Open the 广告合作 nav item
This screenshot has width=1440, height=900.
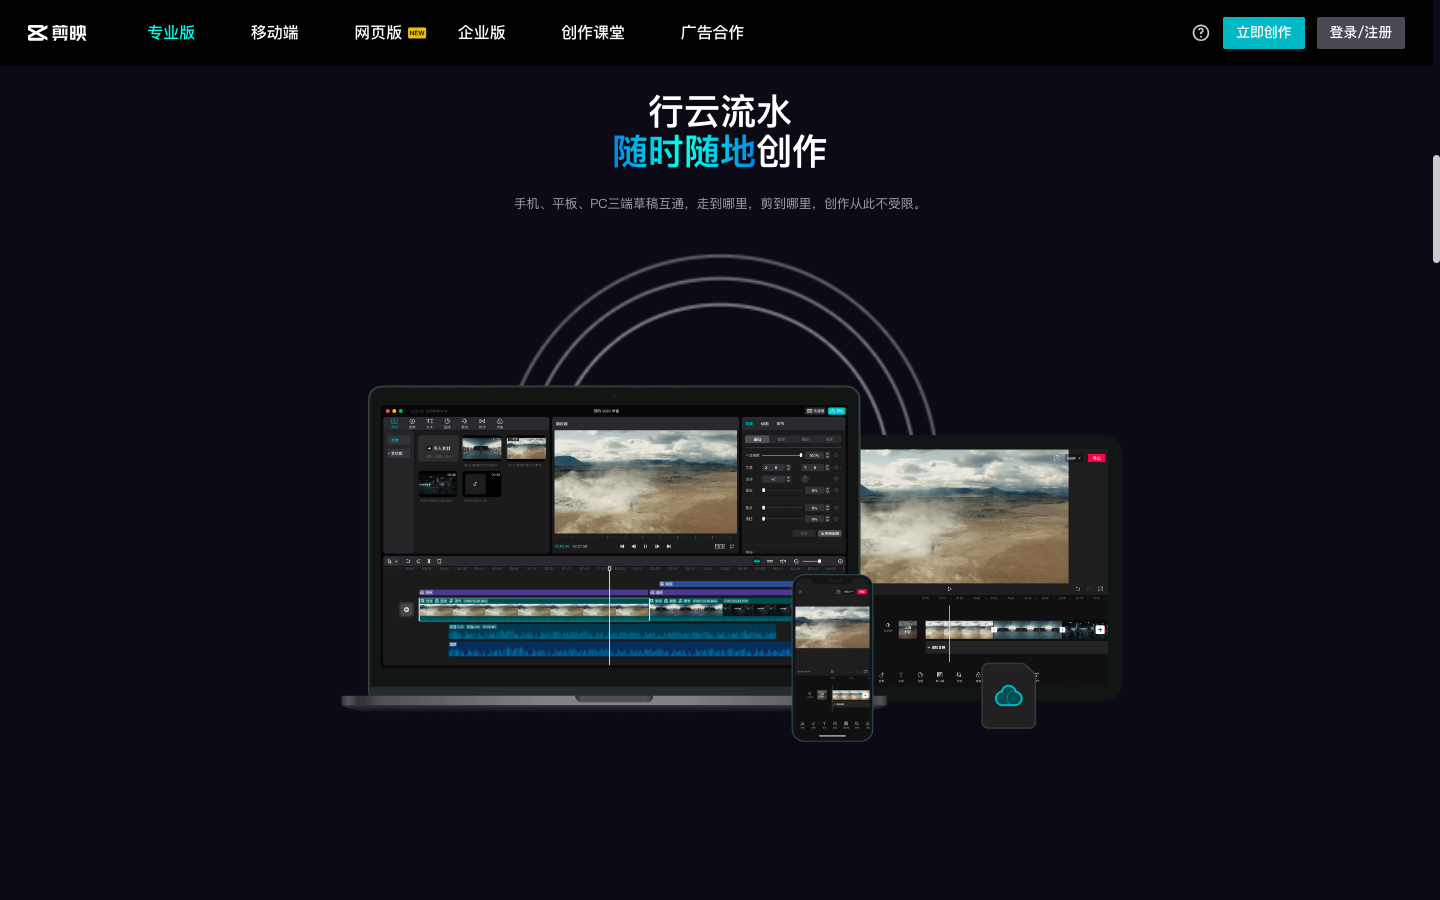pyautogui.click(x=712, y=33)
